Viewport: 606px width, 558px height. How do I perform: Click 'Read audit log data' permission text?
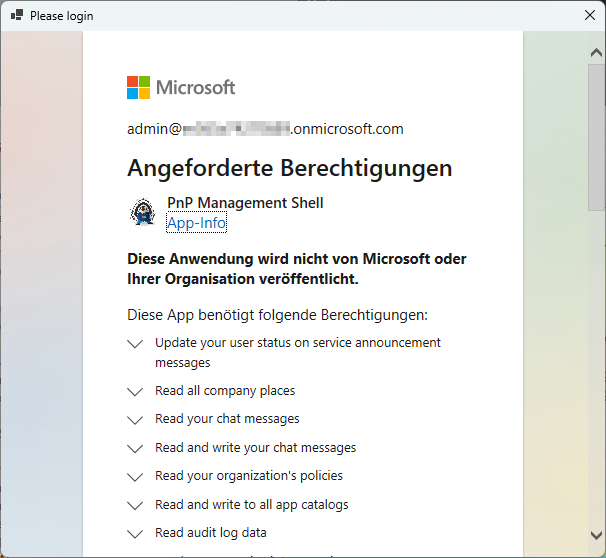tap(211, 533)
